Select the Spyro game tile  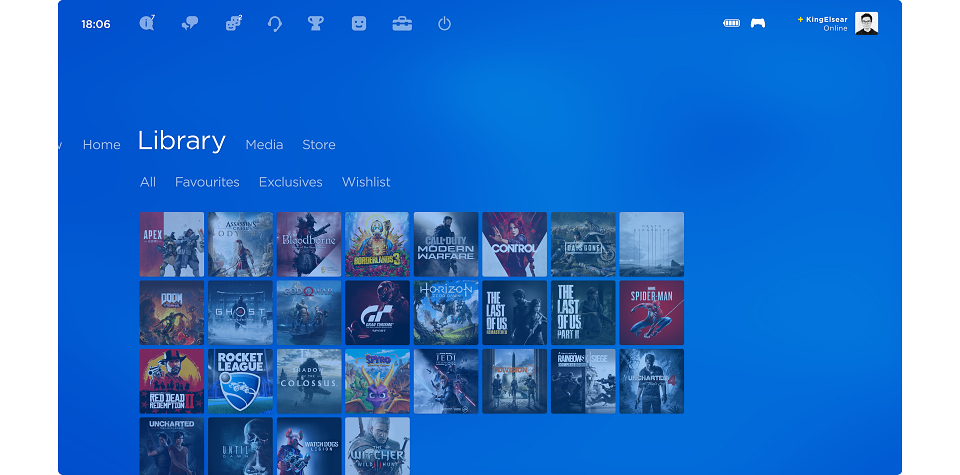click(x=378, y=381)
